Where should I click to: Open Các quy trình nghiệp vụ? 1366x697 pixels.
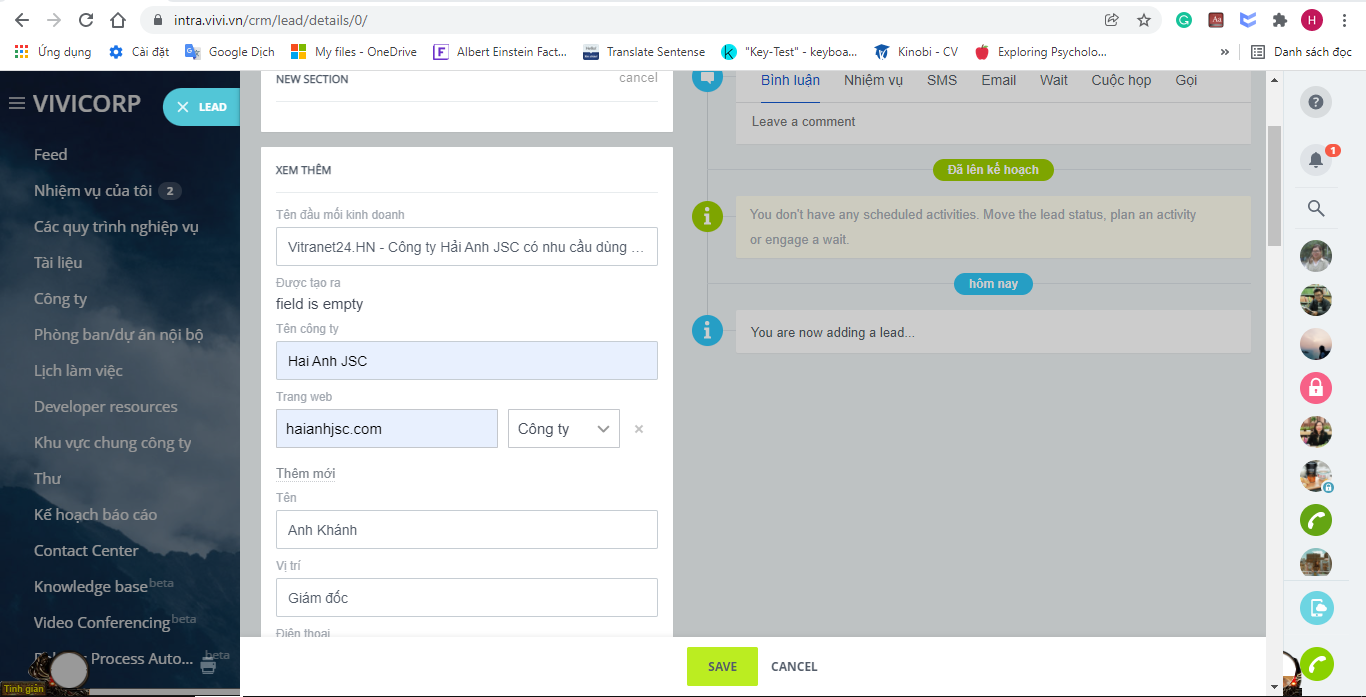click(116, 227)
